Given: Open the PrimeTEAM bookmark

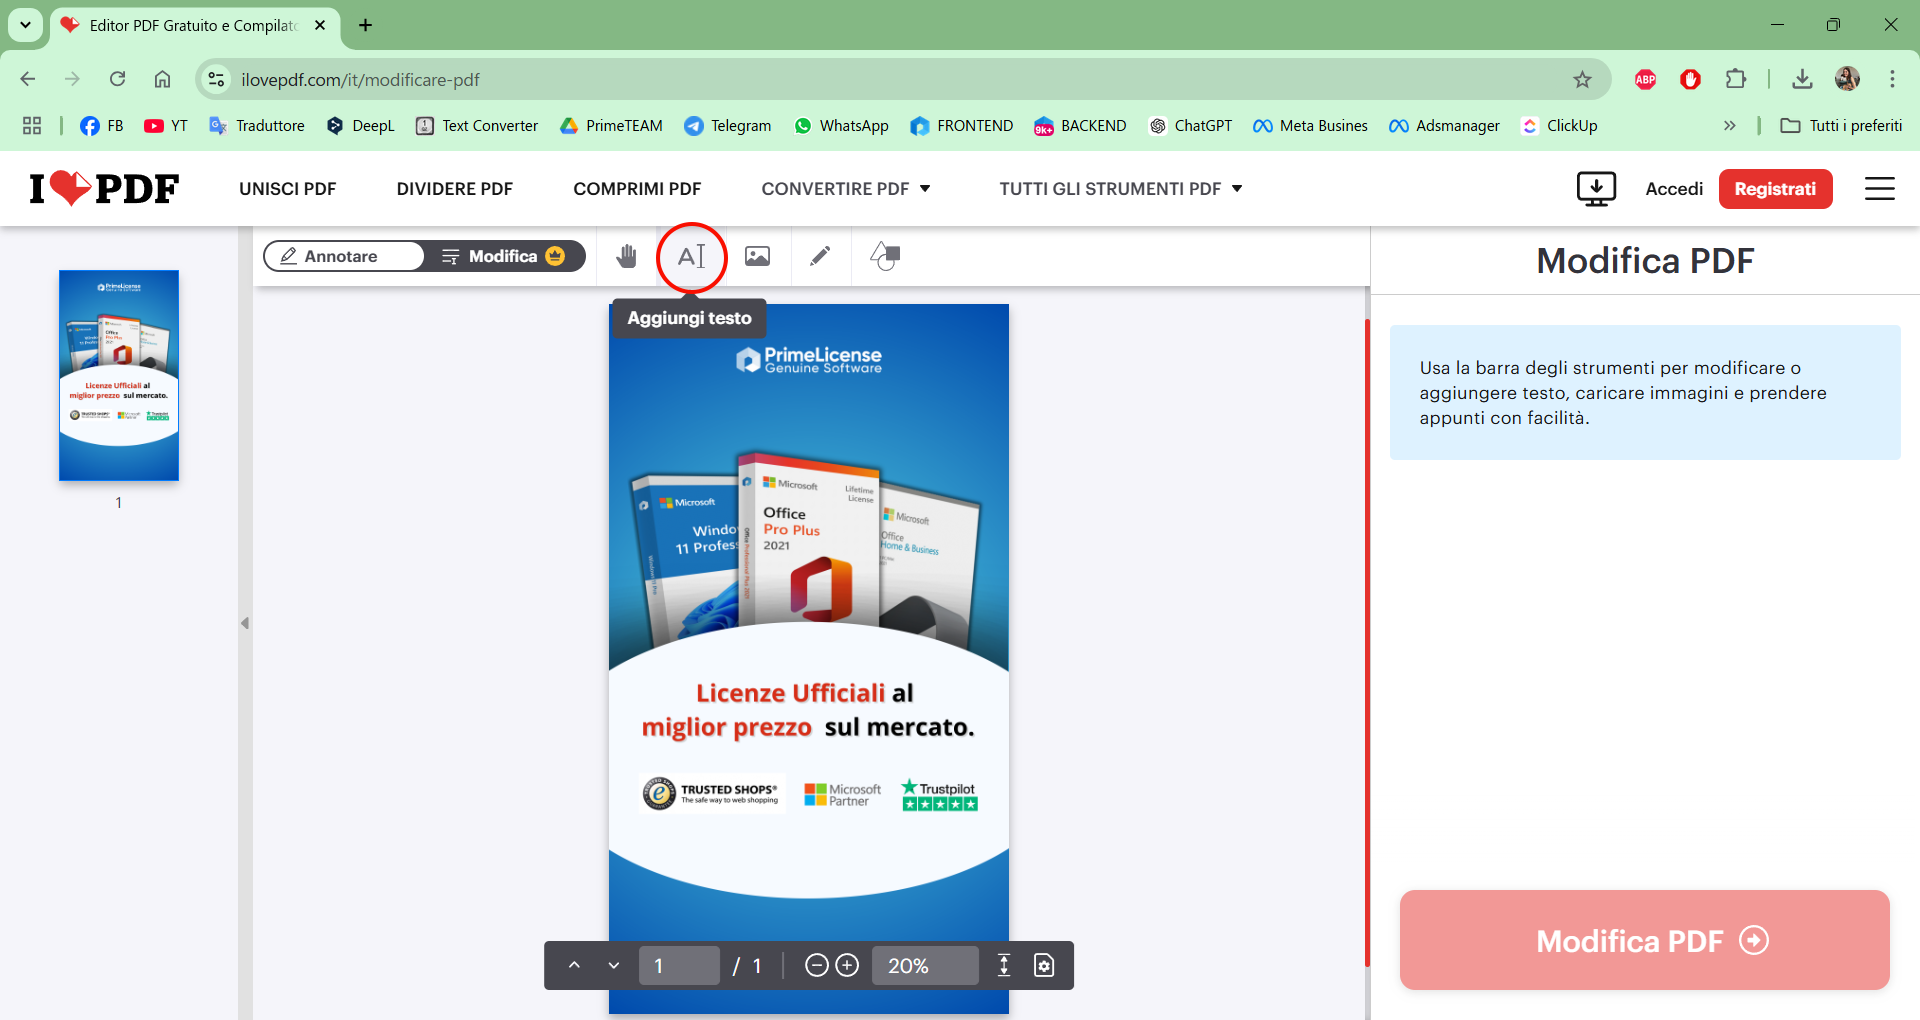Looking at the screenshot, I should coord(611,126).
